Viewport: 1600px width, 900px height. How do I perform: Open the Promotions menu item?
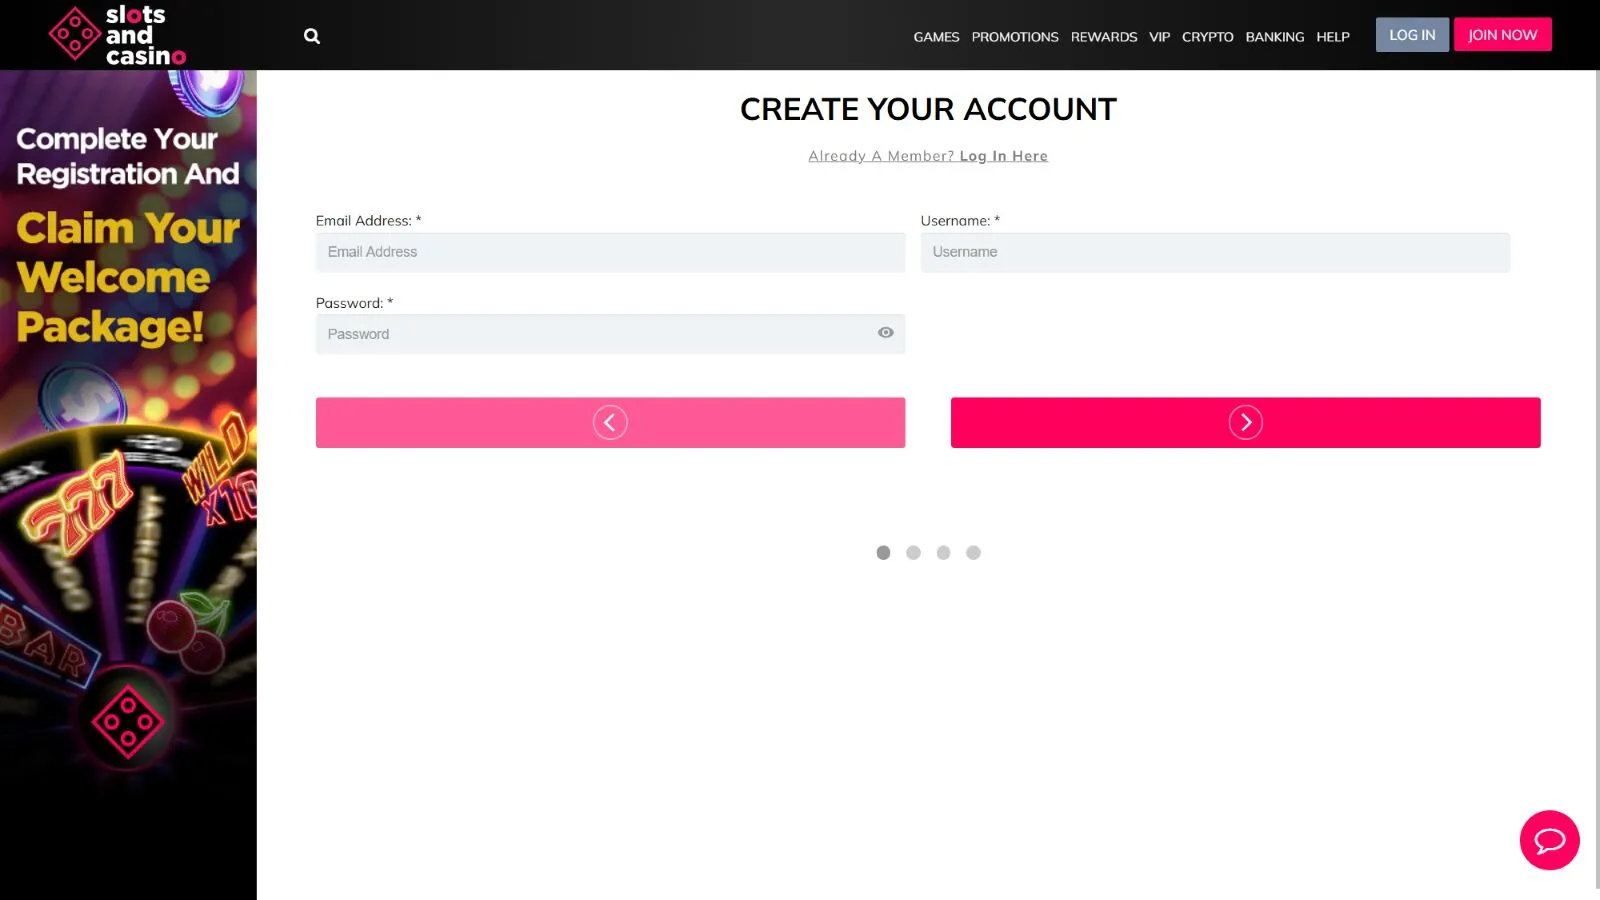click(x=1014, y=37)
